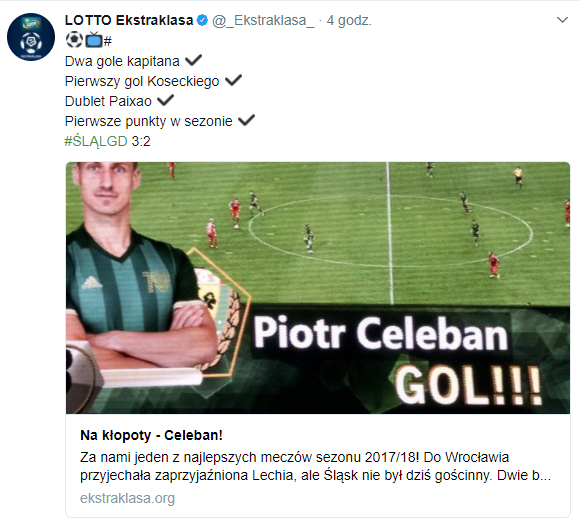Screen dimensions: 579x528
Task: Open the Piotr Celeban GOL preview image
Action: click(318, 288)
